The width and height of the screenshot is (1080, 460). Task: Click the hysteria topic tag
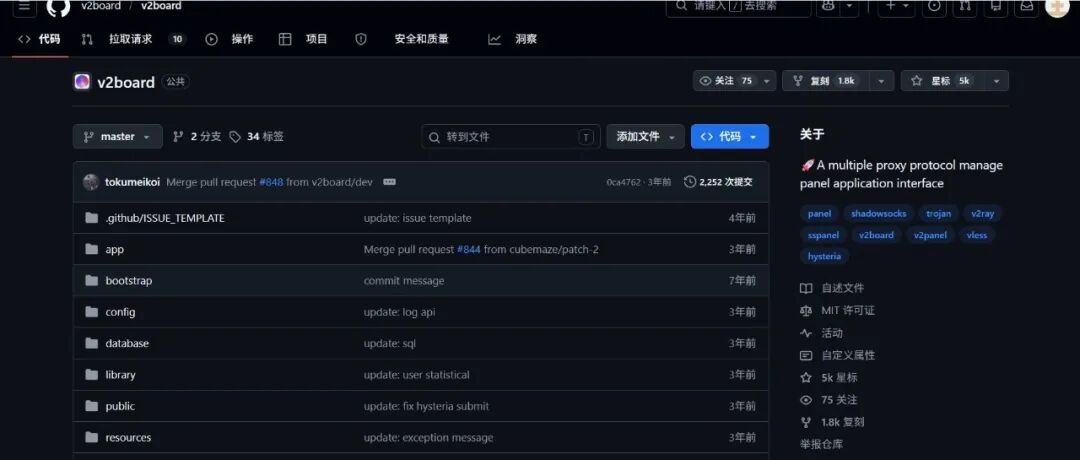tap(824, 256)
